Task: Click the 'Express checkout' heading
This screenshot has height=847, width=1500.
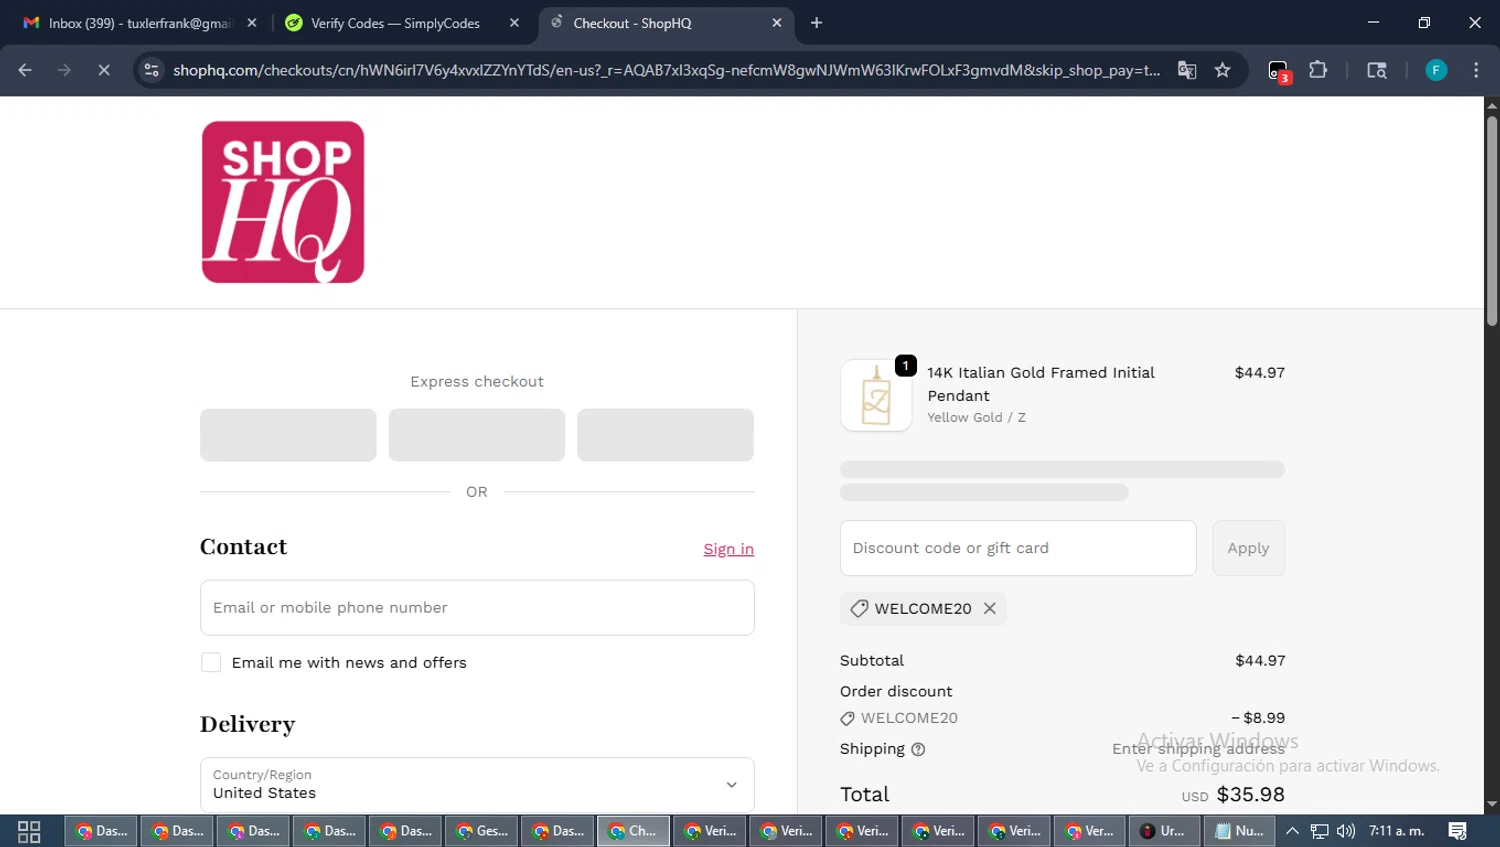Action: coord(477,382)
